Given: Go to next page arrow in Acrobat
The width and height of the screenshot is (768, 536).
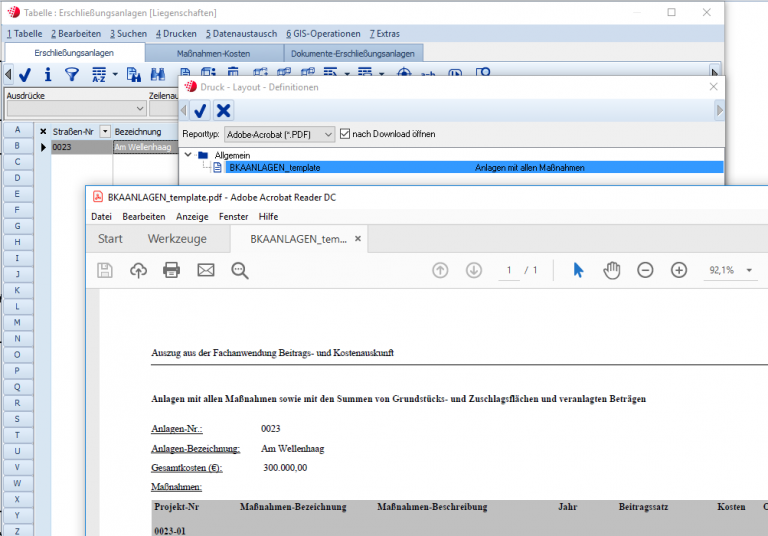Looking at the screenshot, I should 474,270.
